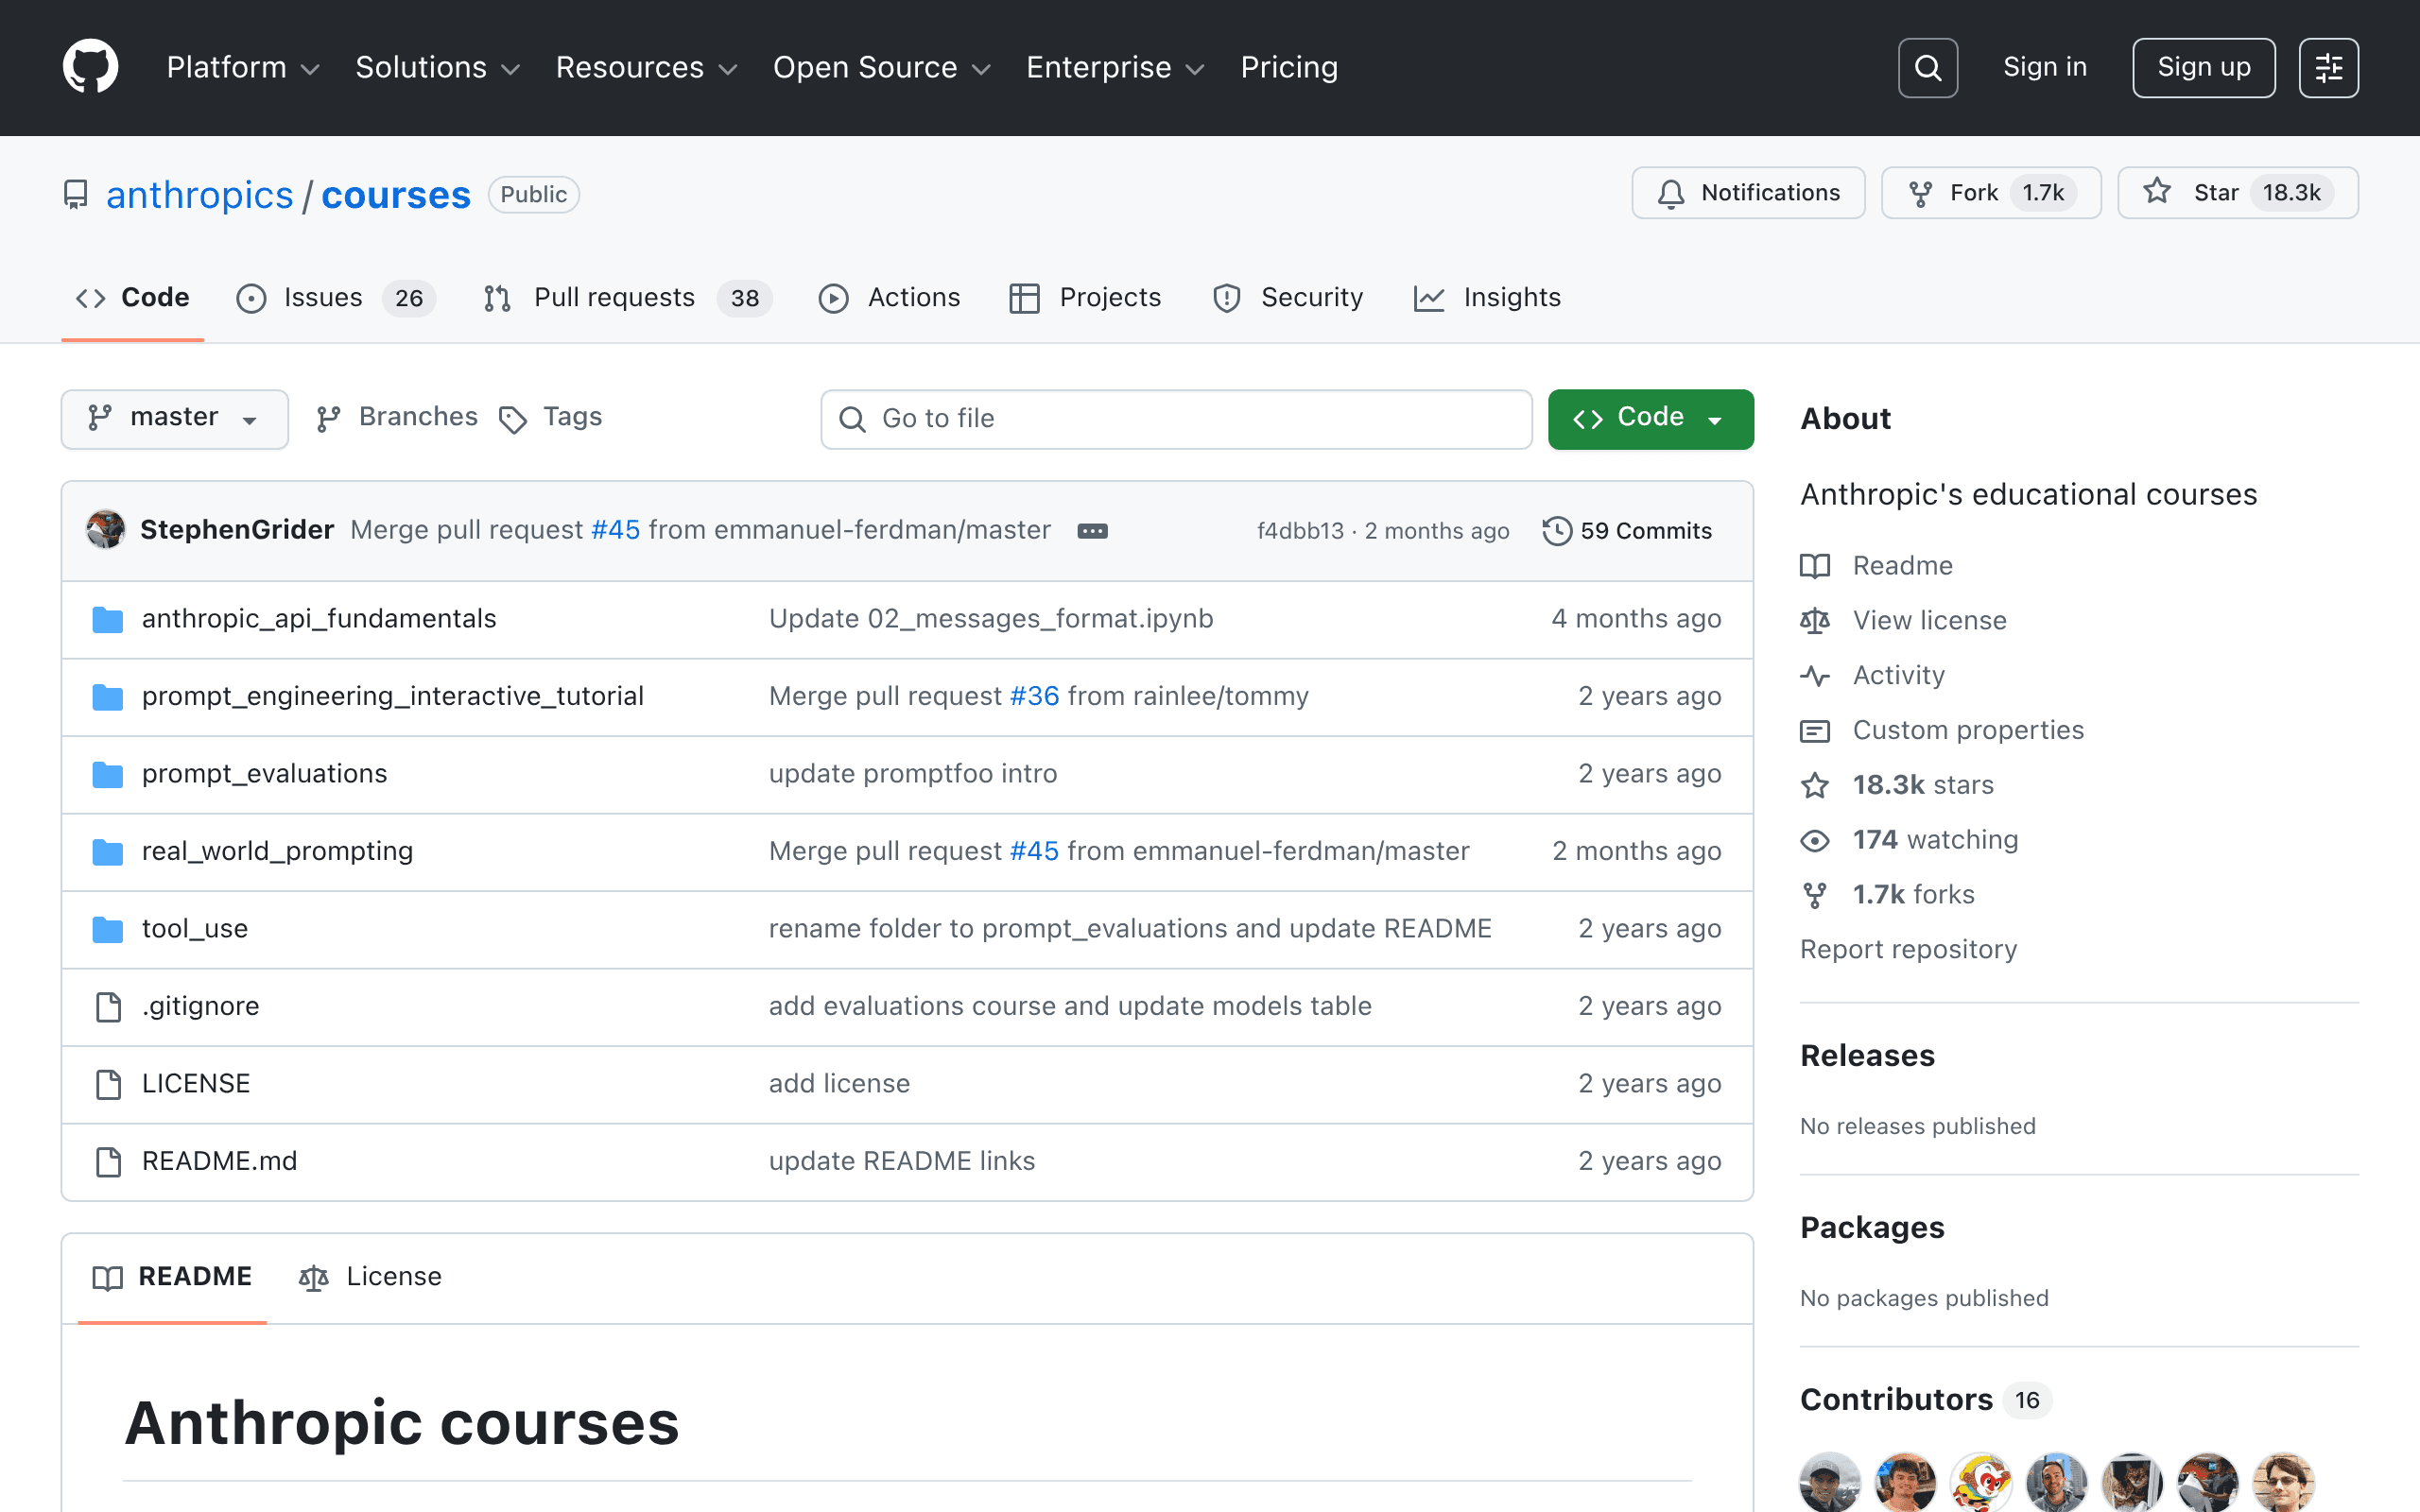Click the real_world_prompting folder icon

point(107,852)
